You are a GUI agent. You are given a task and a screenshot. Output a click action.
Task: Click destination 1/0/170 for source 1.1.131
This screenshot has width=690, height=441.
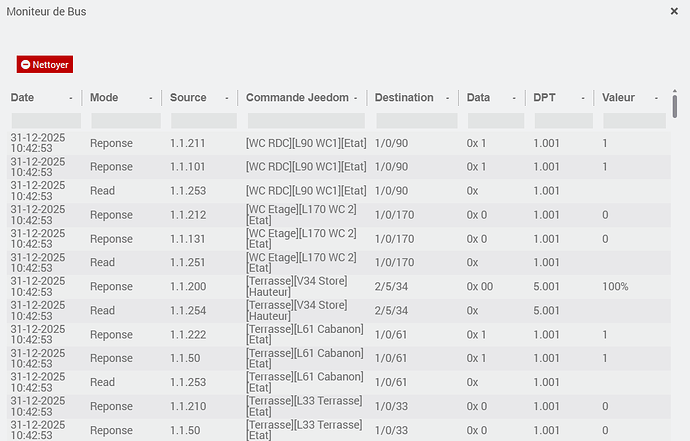point(394,239)
